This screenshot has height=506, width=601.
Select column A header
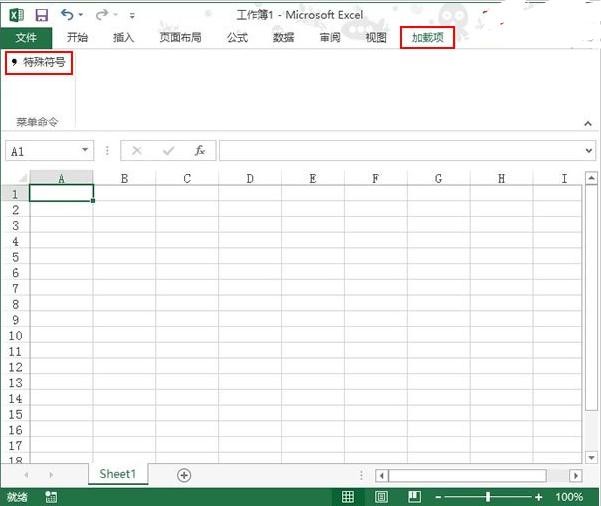pos(61,178)
